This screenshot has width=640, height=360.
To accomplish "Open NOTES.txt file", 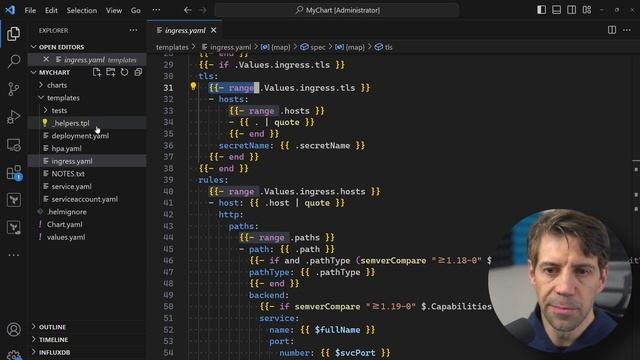I will pos(68,173).
